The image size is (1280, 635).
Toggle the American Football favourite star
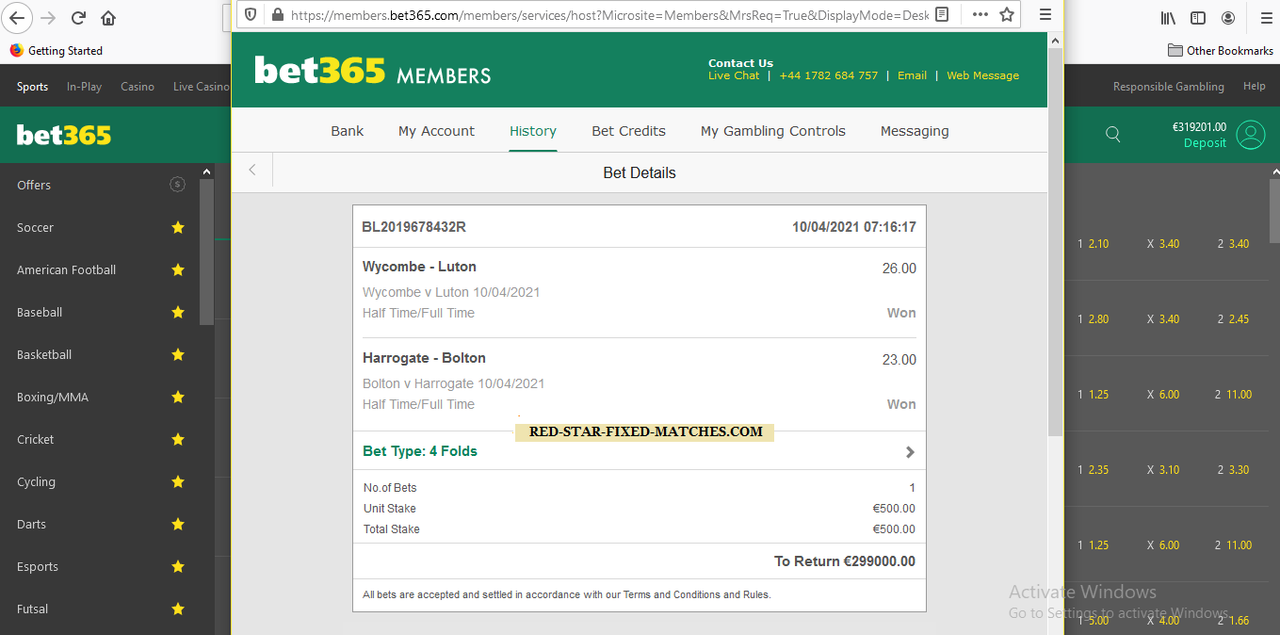point(178,270)
